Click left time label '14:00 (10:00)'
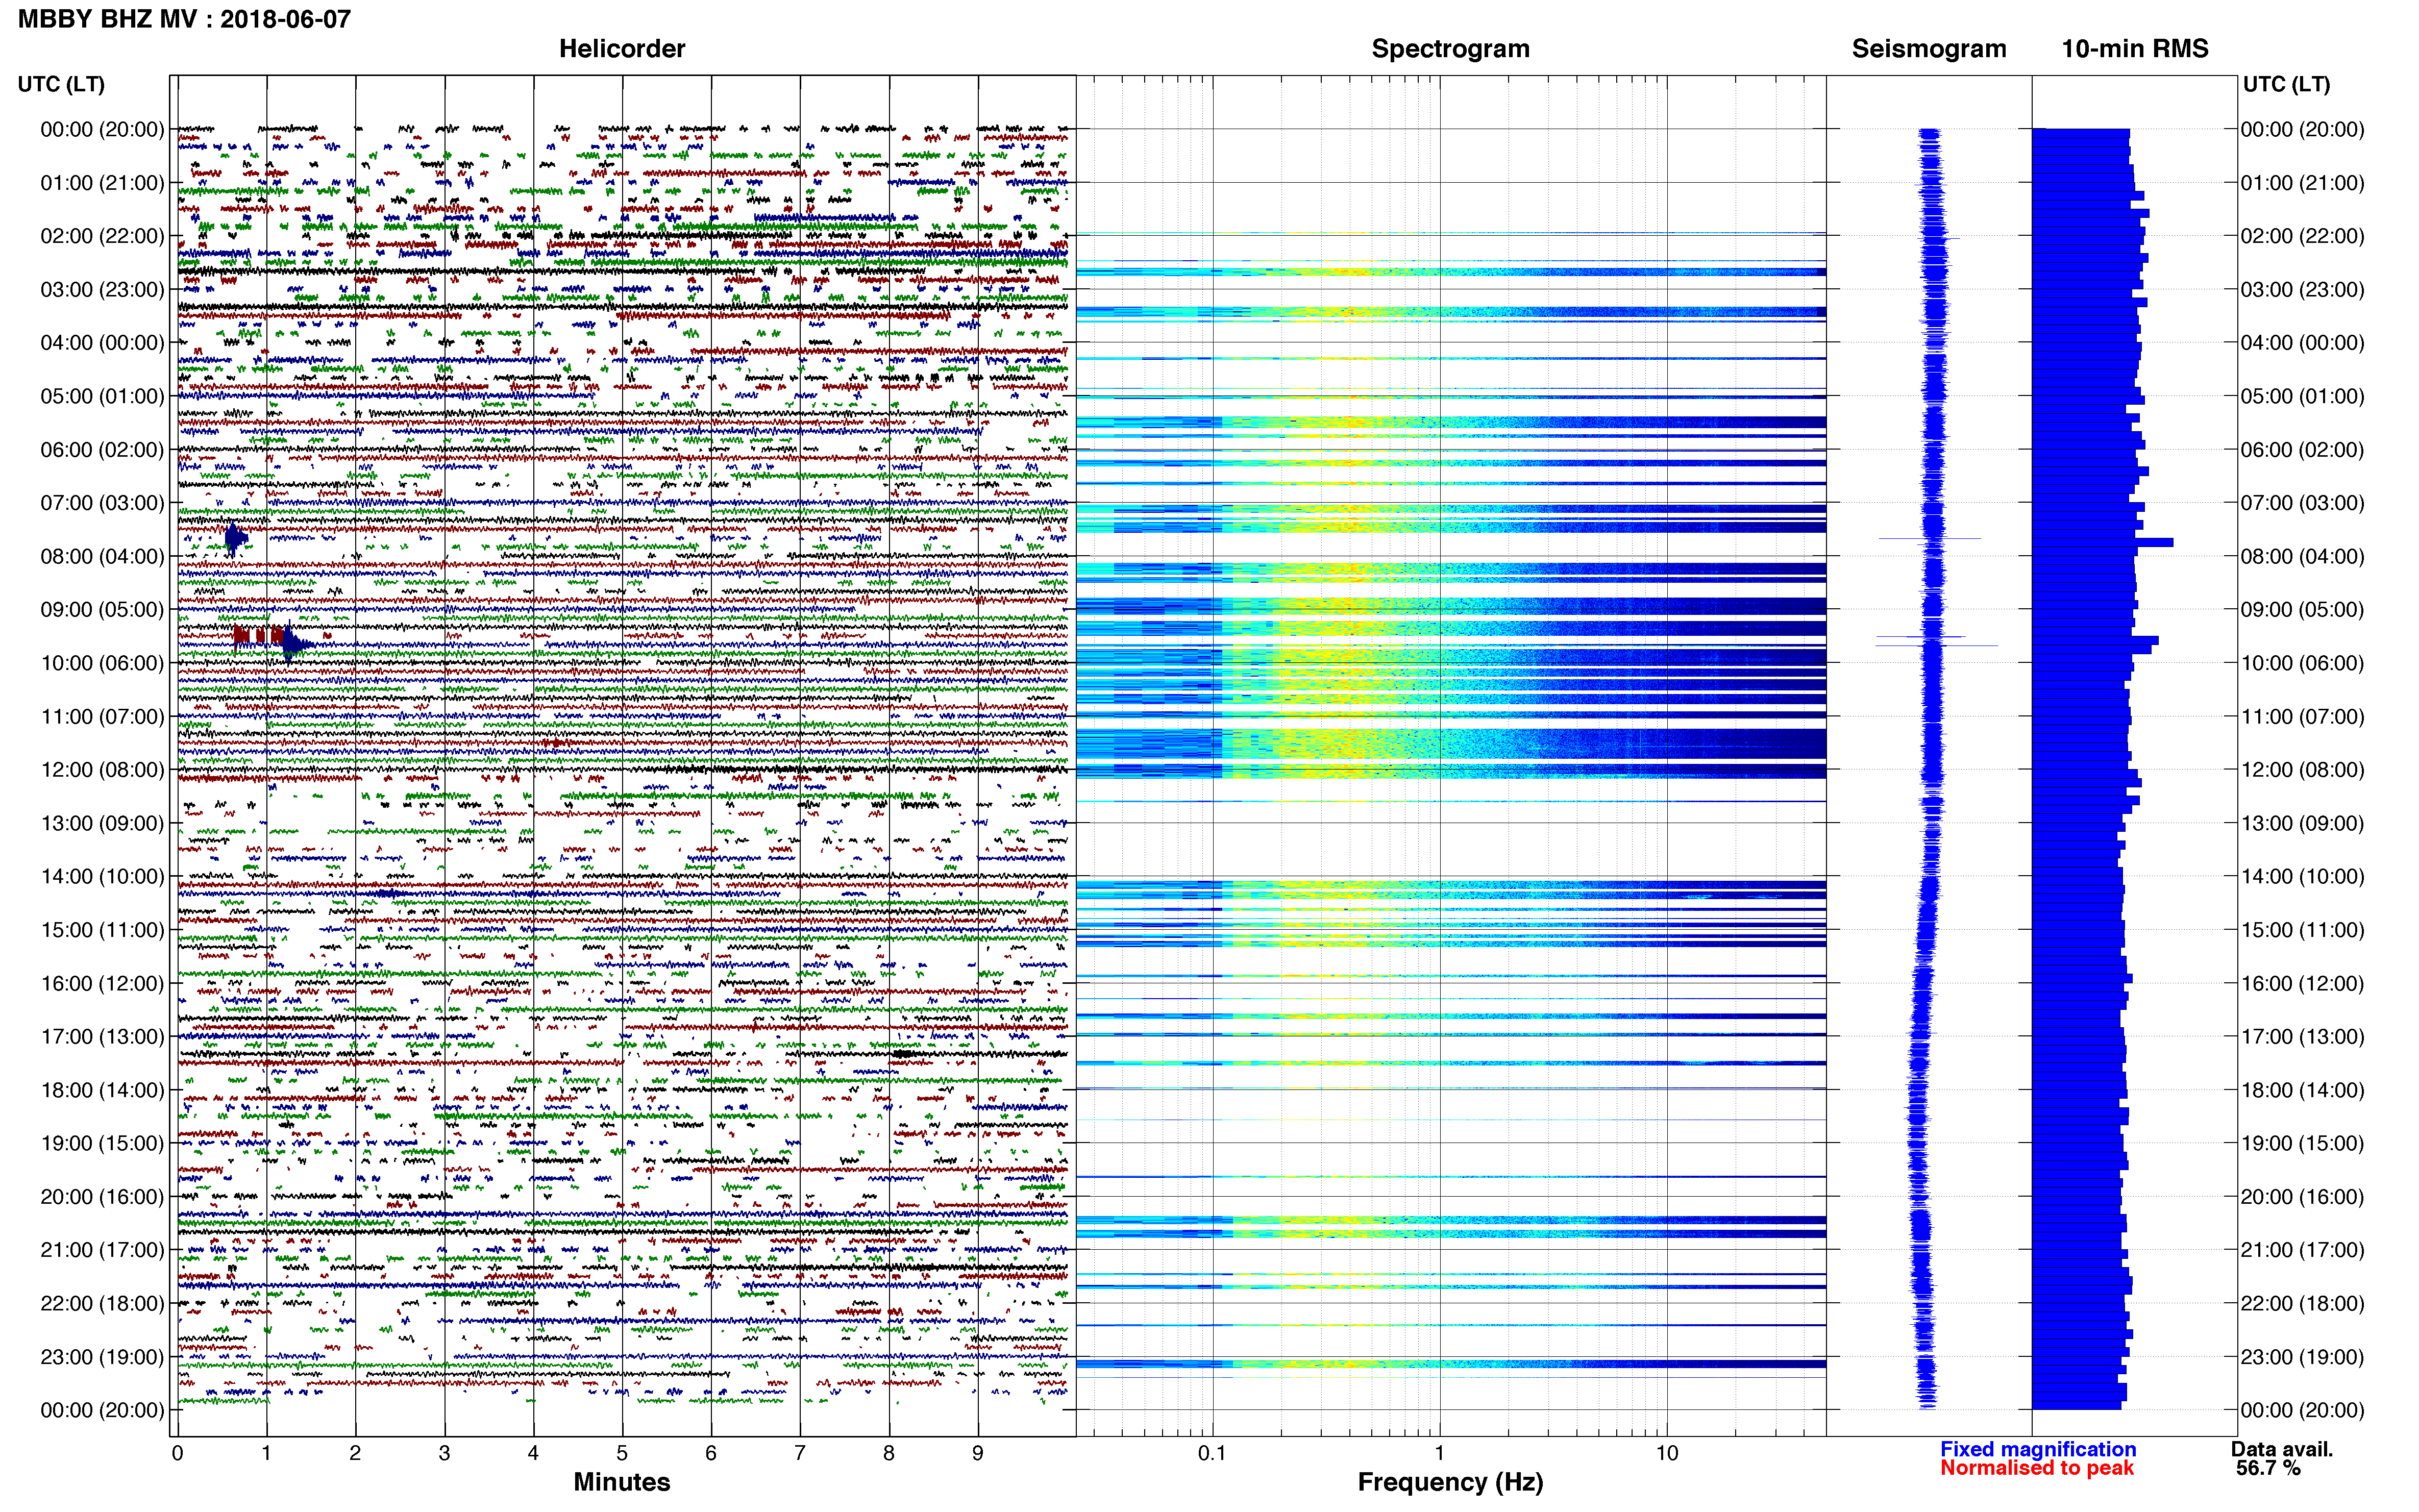 (102, 877)
